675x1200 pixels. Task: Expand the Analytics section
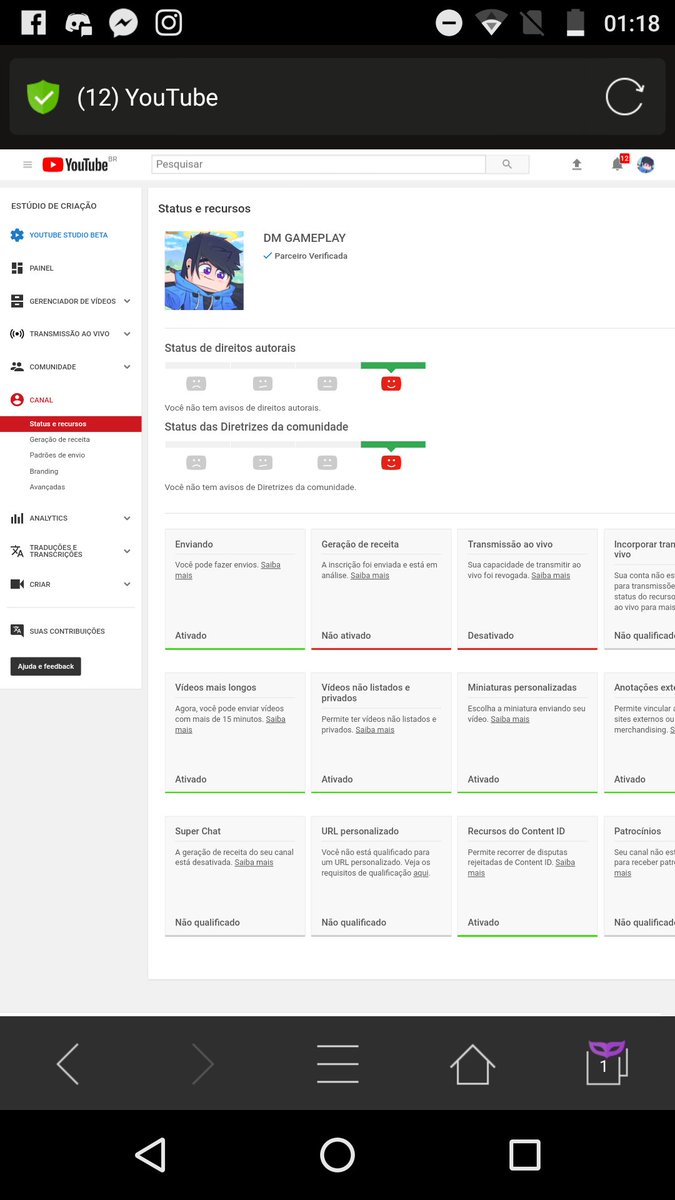point(127,518)
